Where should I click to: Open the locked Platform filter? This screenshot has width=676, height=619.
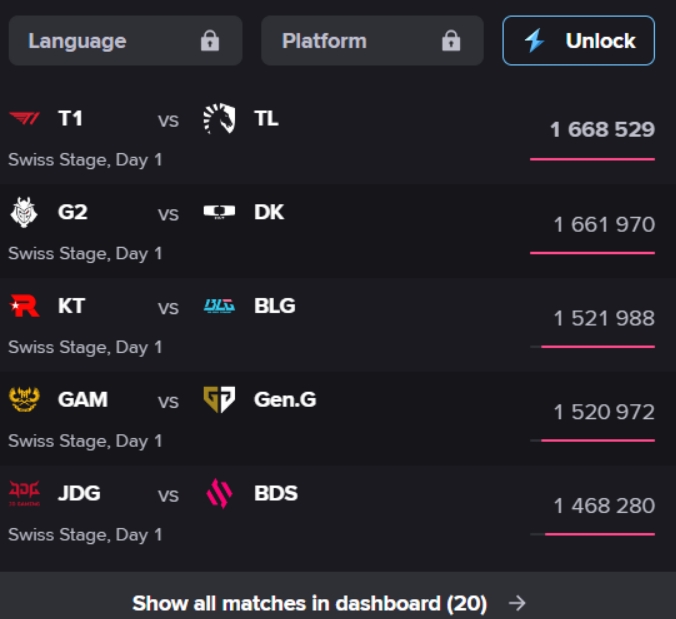pyautogui.click(x=372, y=41)
